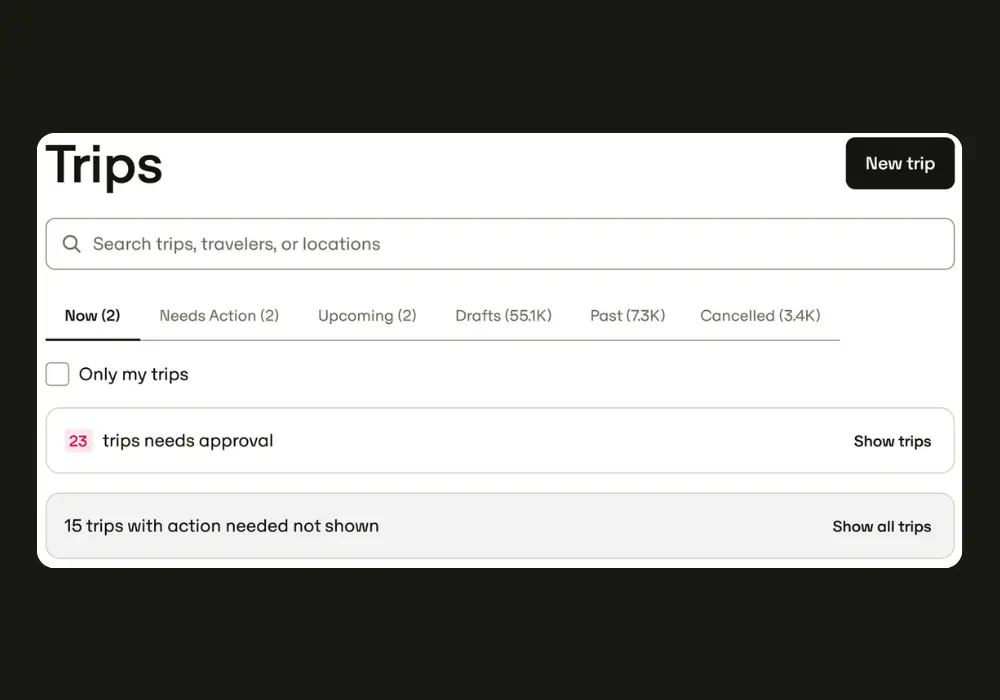View the Drafts tab
Screen dimensions: 1000x700
[503, 316]
